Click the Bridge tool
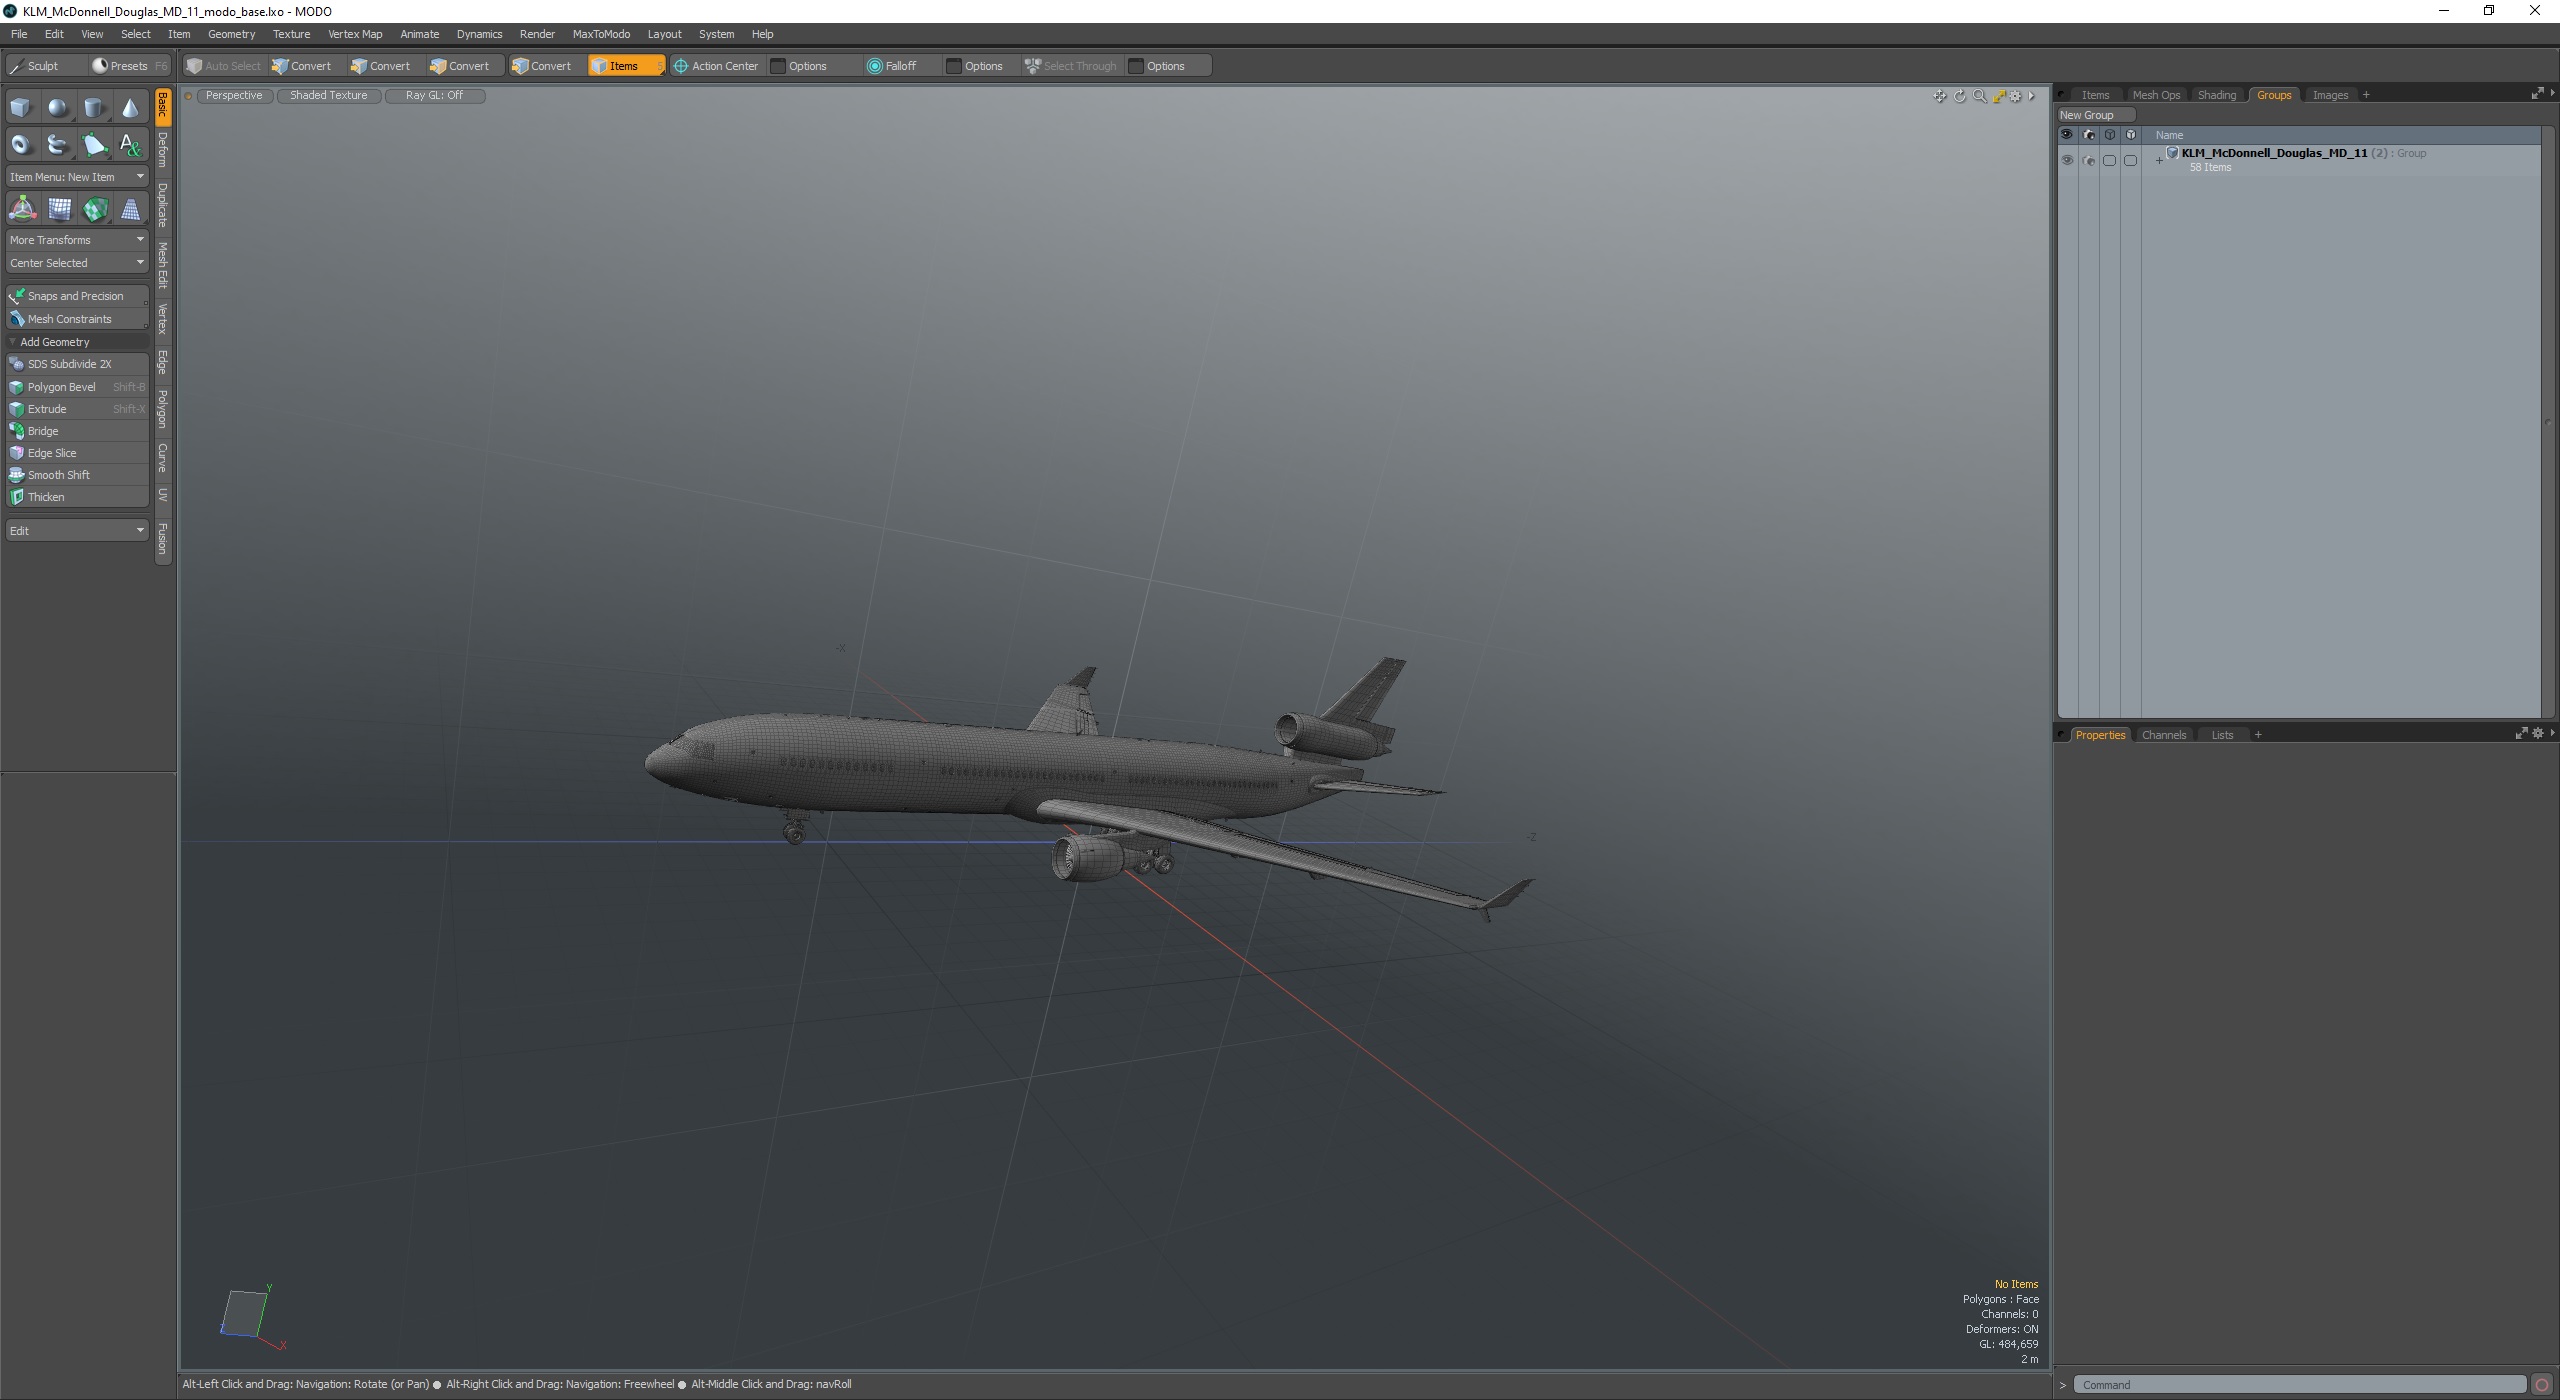Screen dimensions: 2560x1400 click(x=77, y=431)
